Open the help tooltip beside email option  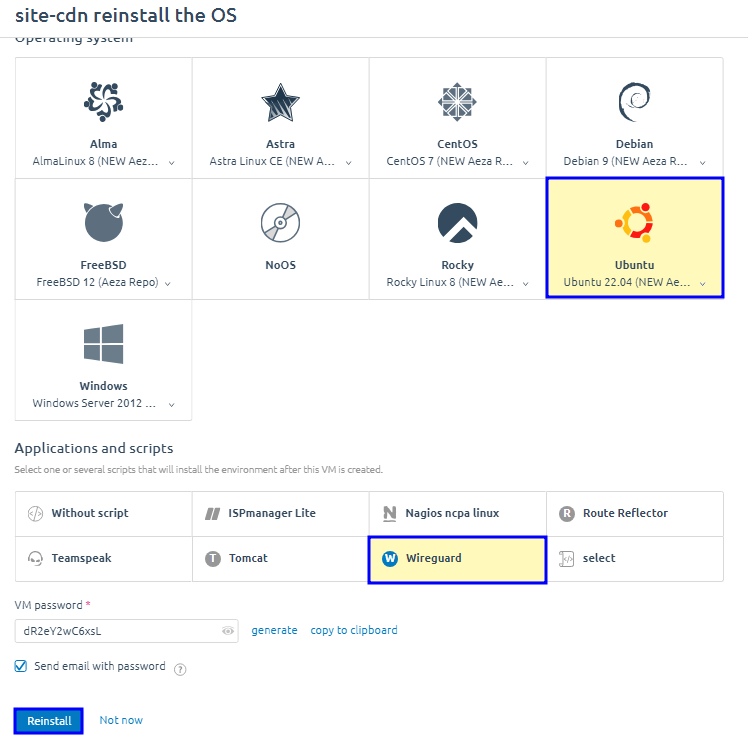(x=180, y=668)
